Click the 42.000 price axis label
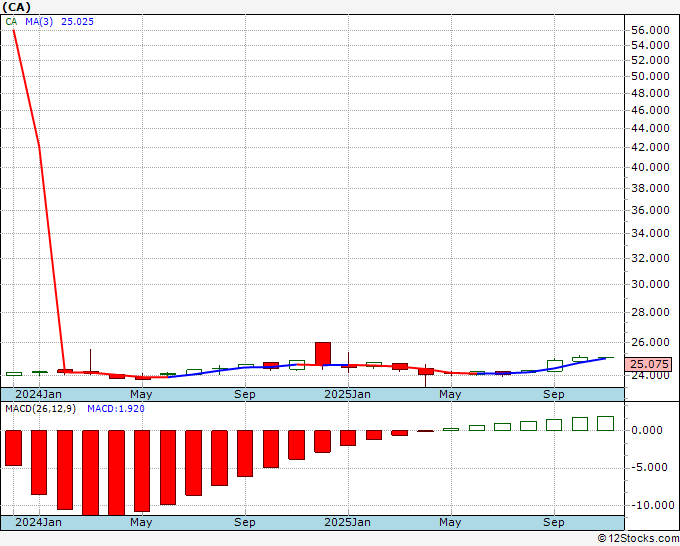 point(650,147)
